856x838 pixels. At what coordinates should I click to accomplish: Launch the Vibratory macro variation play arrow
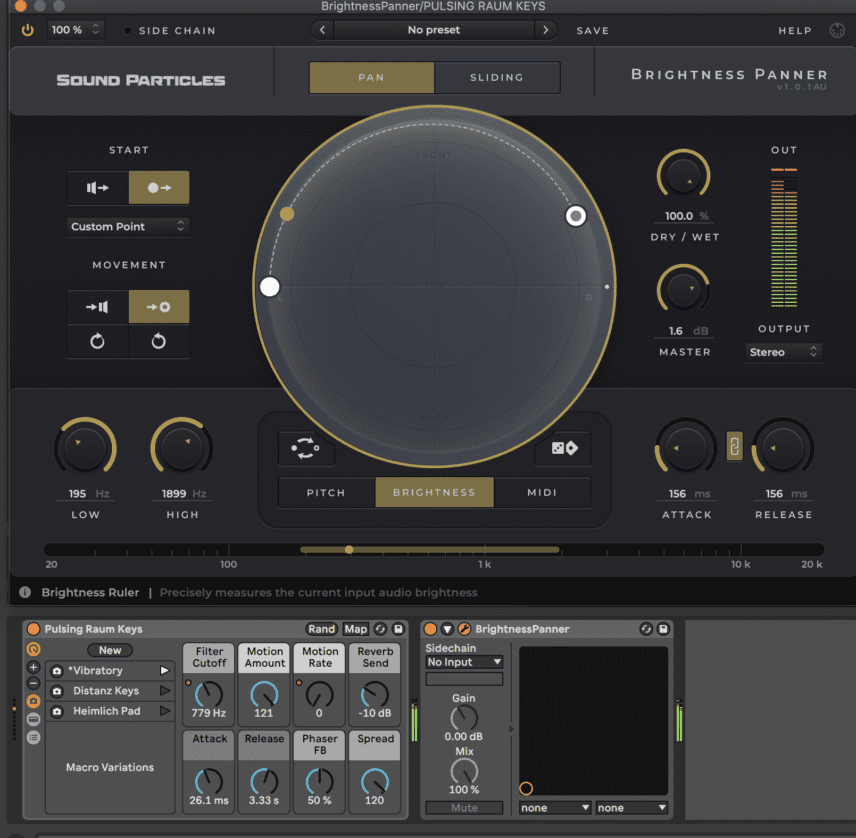coord(164,670)
